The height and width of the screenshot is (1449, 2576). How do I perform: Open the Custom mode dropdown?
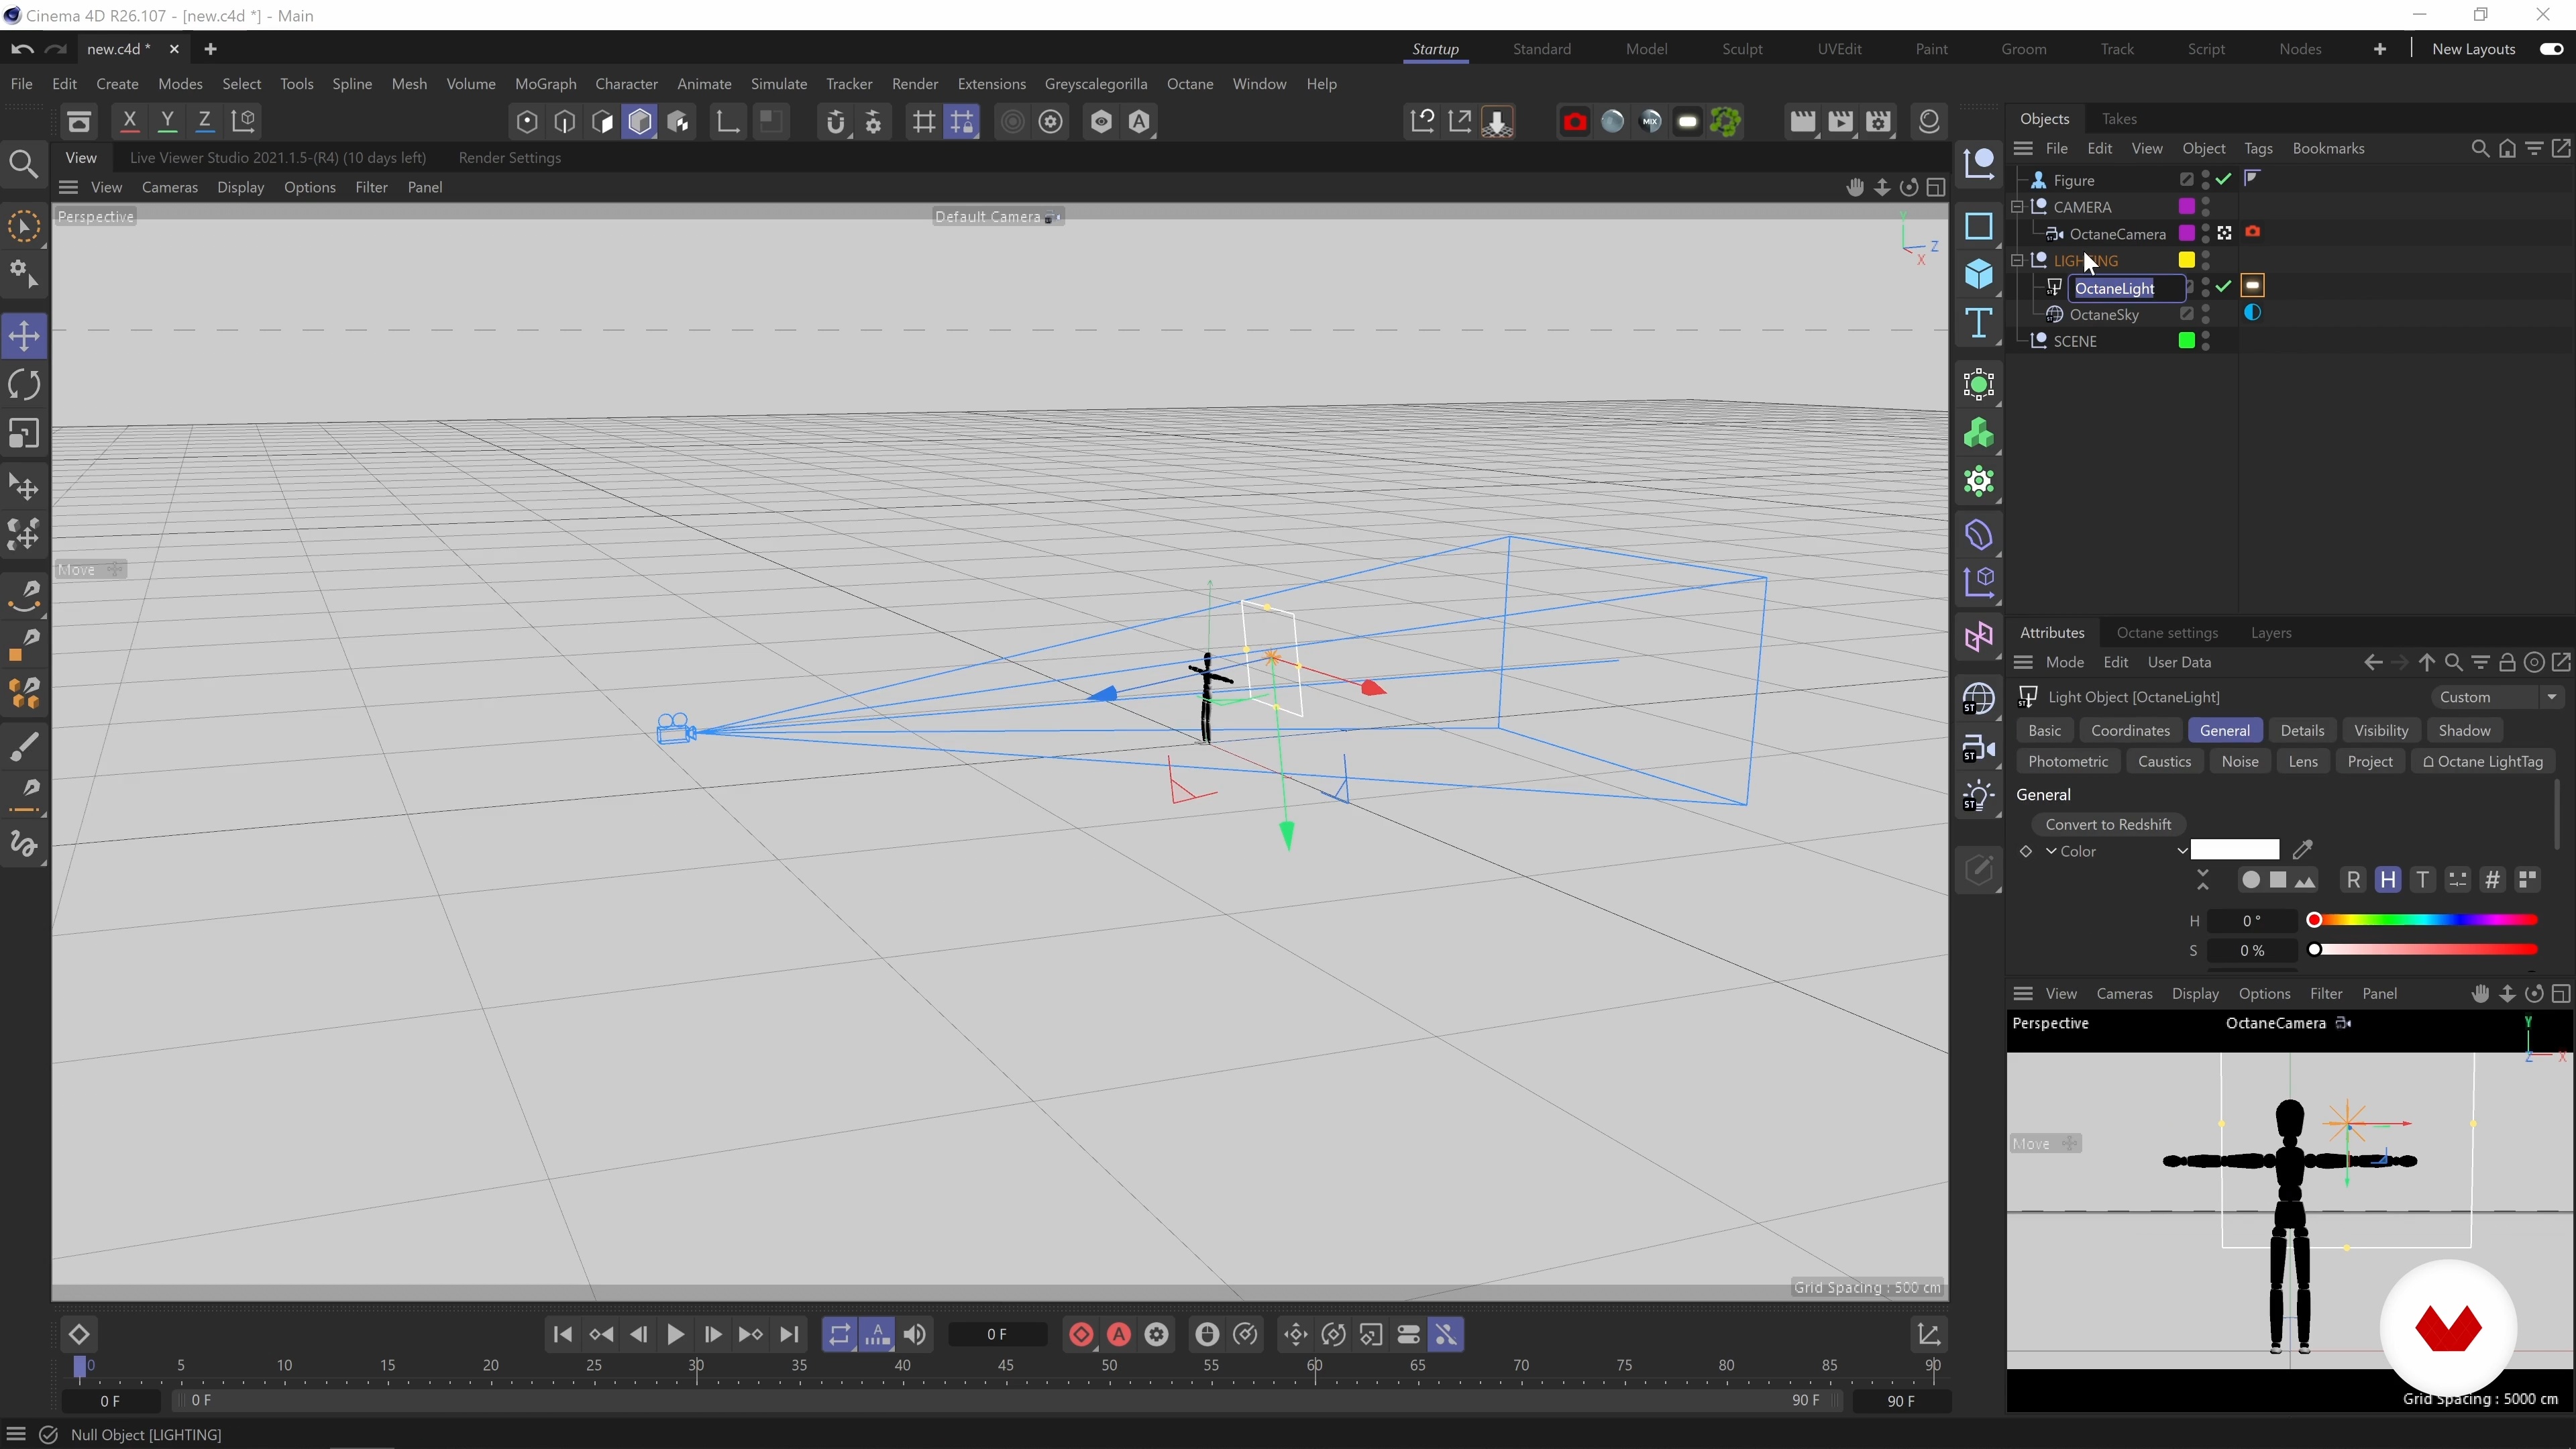(x=2497, y=697)
